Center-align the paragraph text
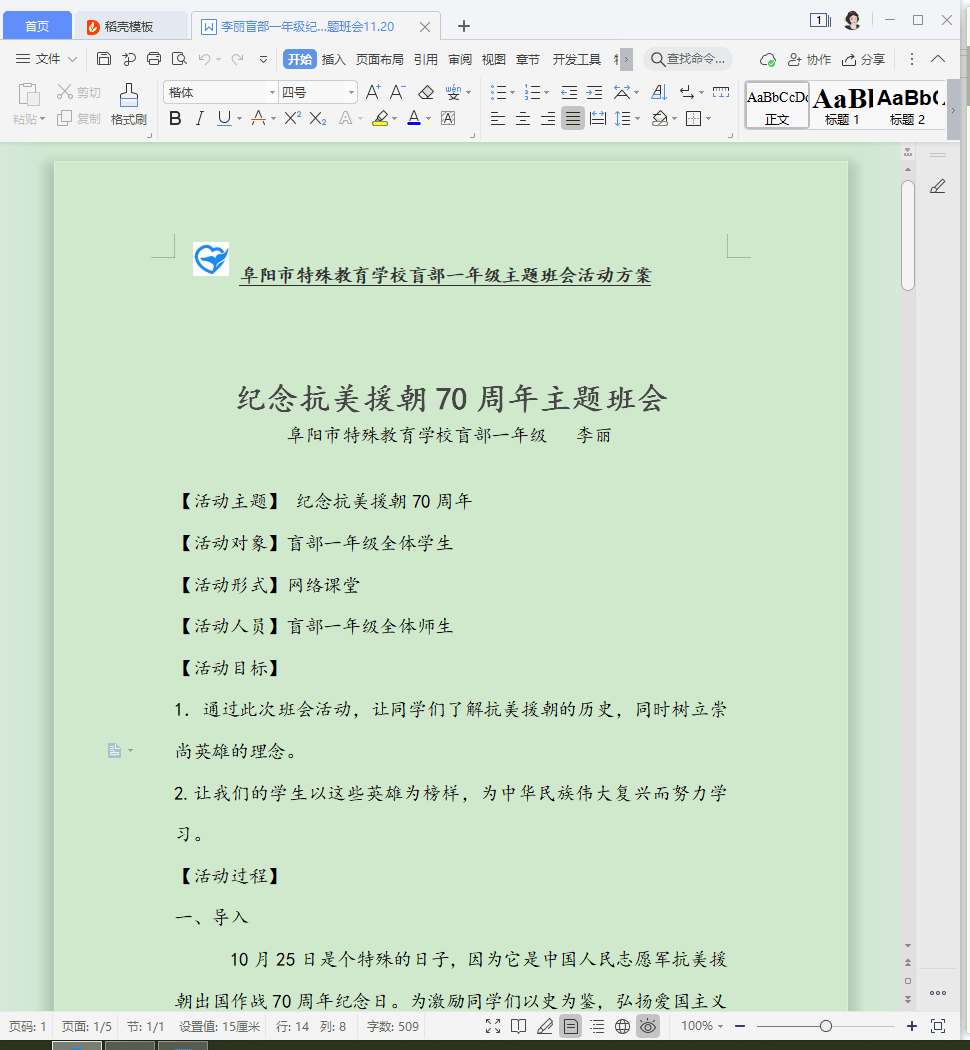Image resolution: width=970 pixels, height=1050 pixels. [x=522, y=119]
